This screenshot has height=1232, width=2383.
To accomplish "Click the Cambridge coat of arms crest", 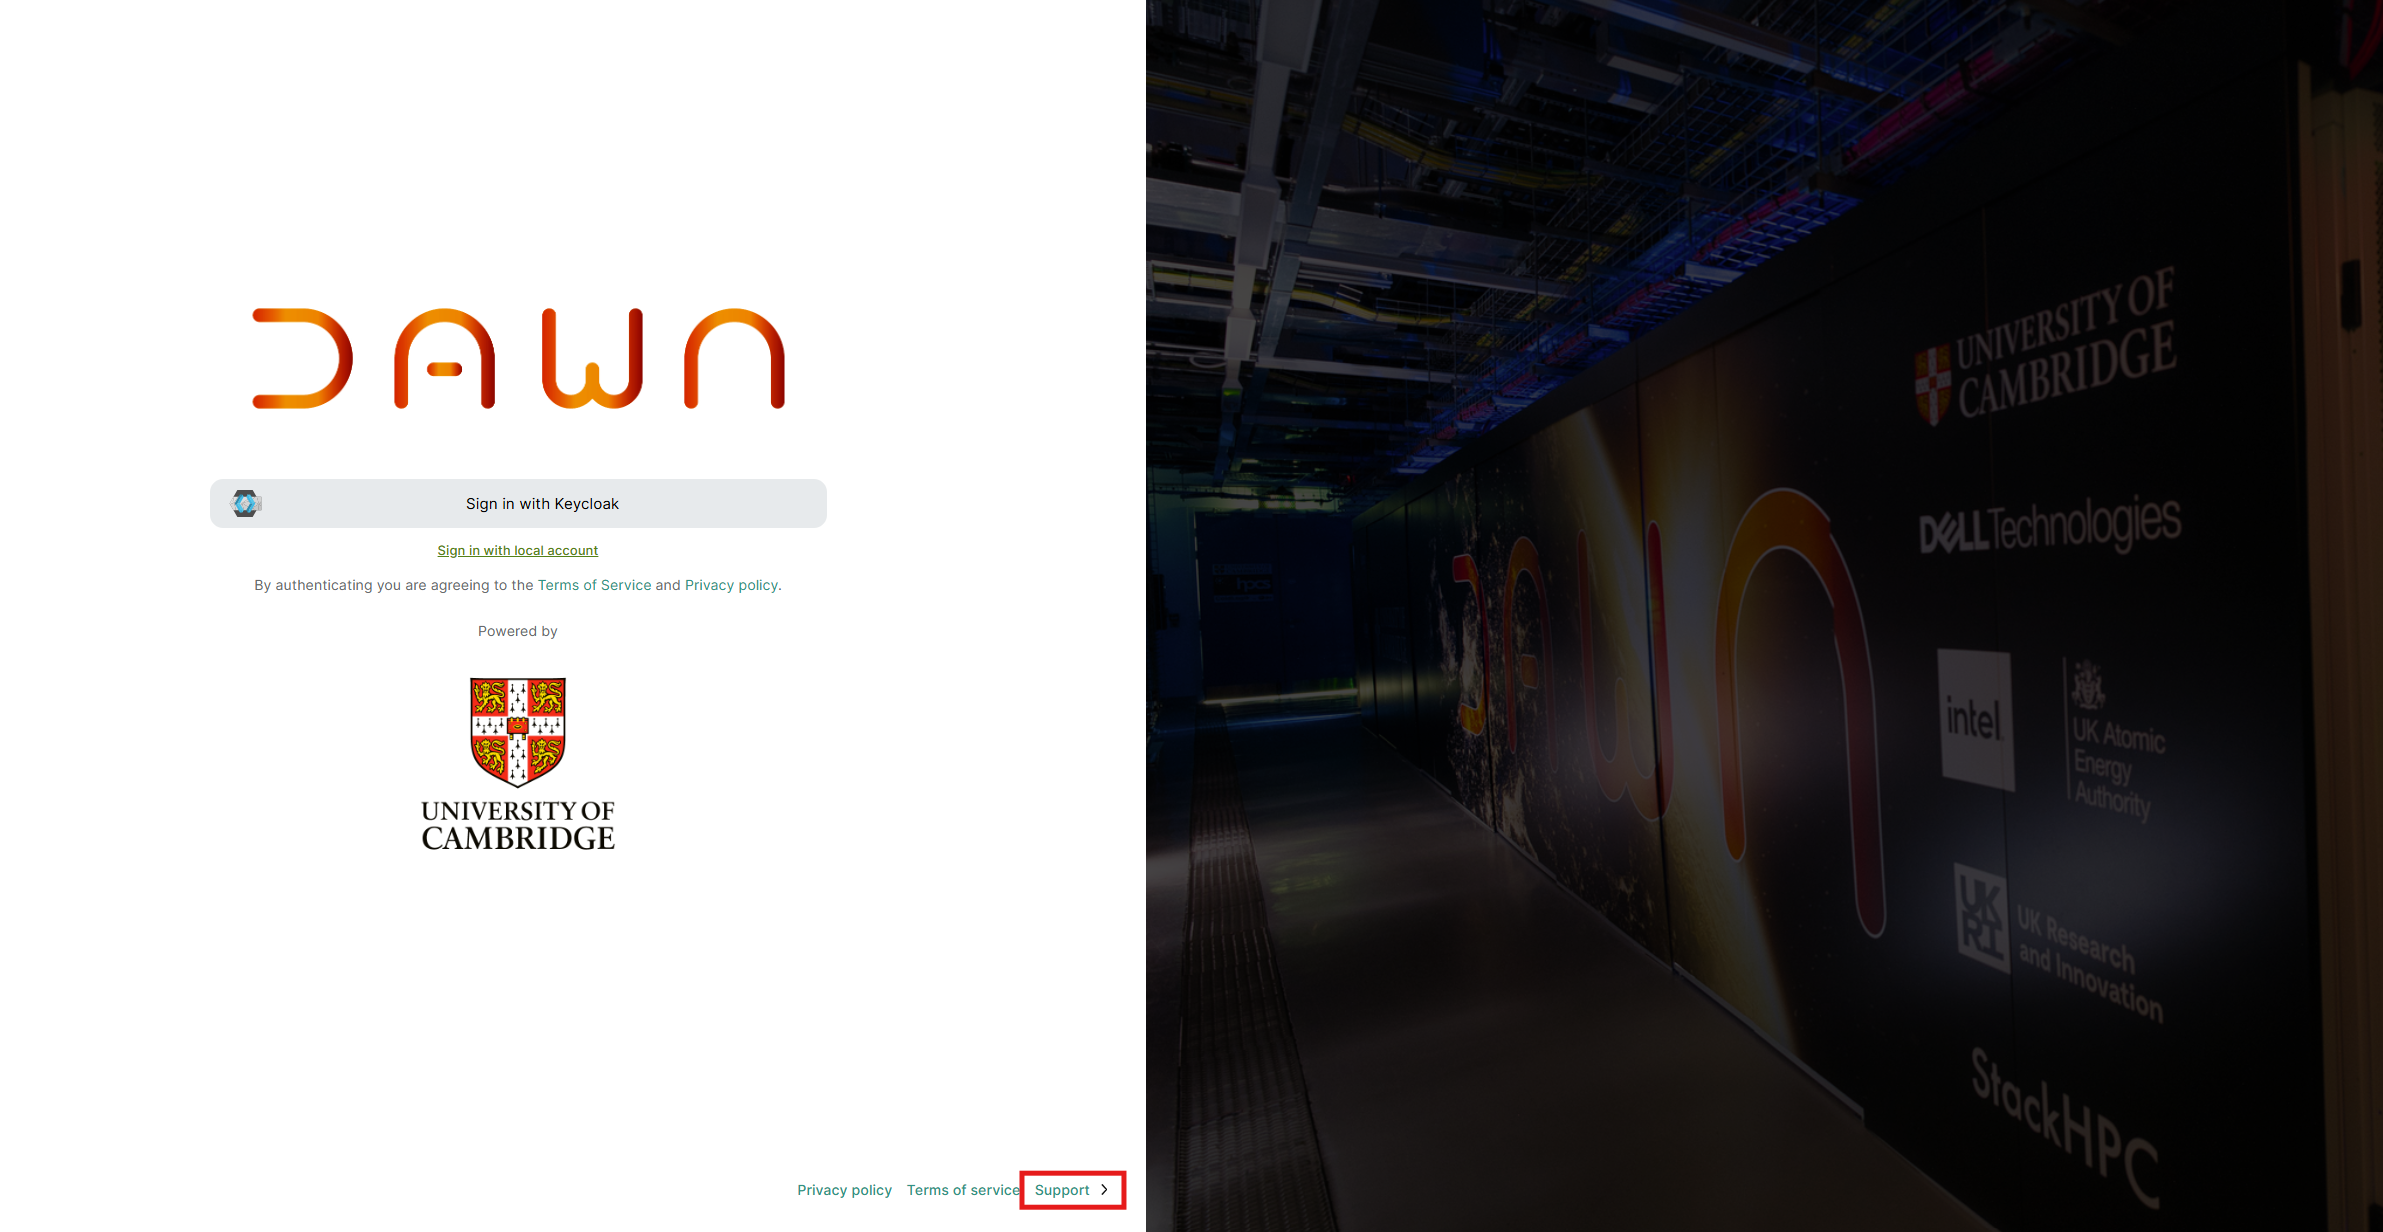I will (x=518, y=732).
